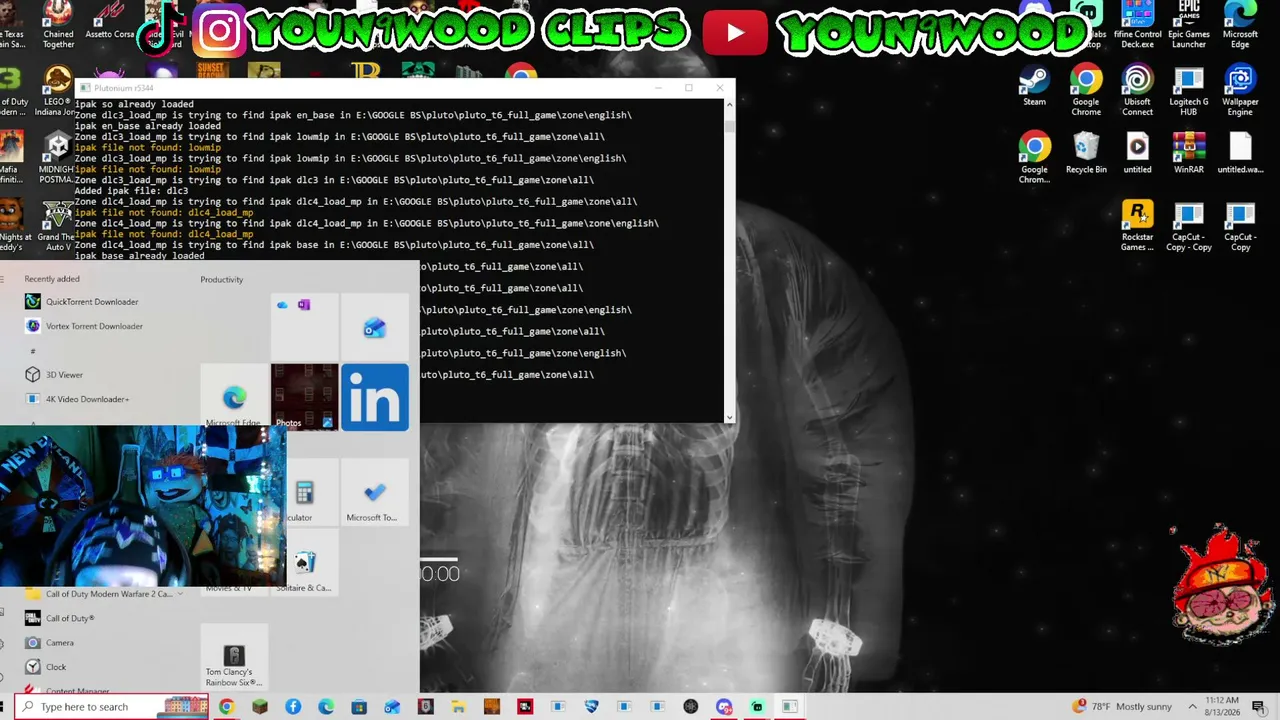
Task: Open Microsoft Store from the taskbar
Action: (x=359, y=707)
